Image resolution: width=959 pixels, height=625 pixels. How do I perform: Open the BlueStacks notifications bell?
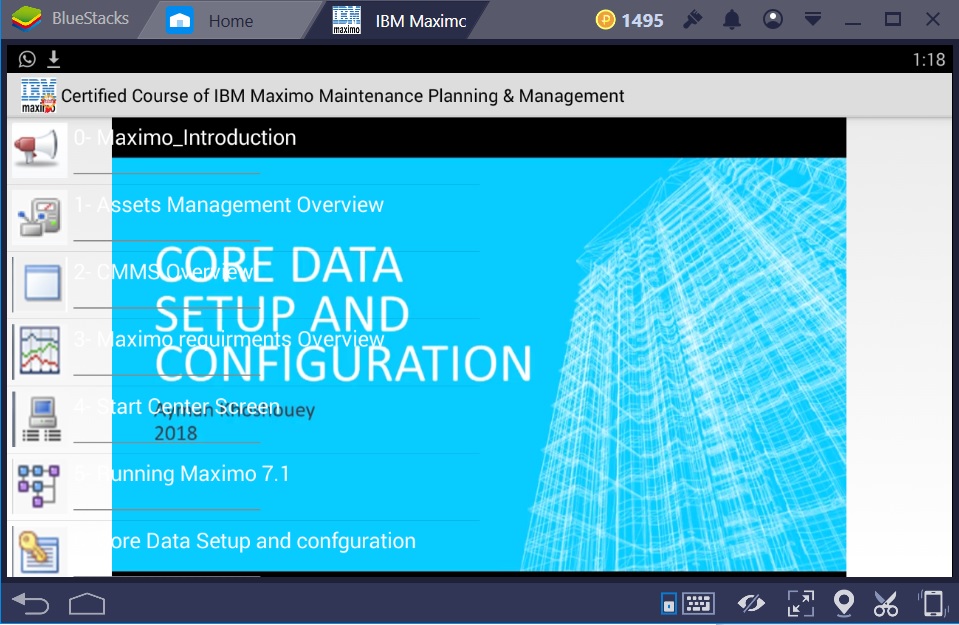[732, 20]
